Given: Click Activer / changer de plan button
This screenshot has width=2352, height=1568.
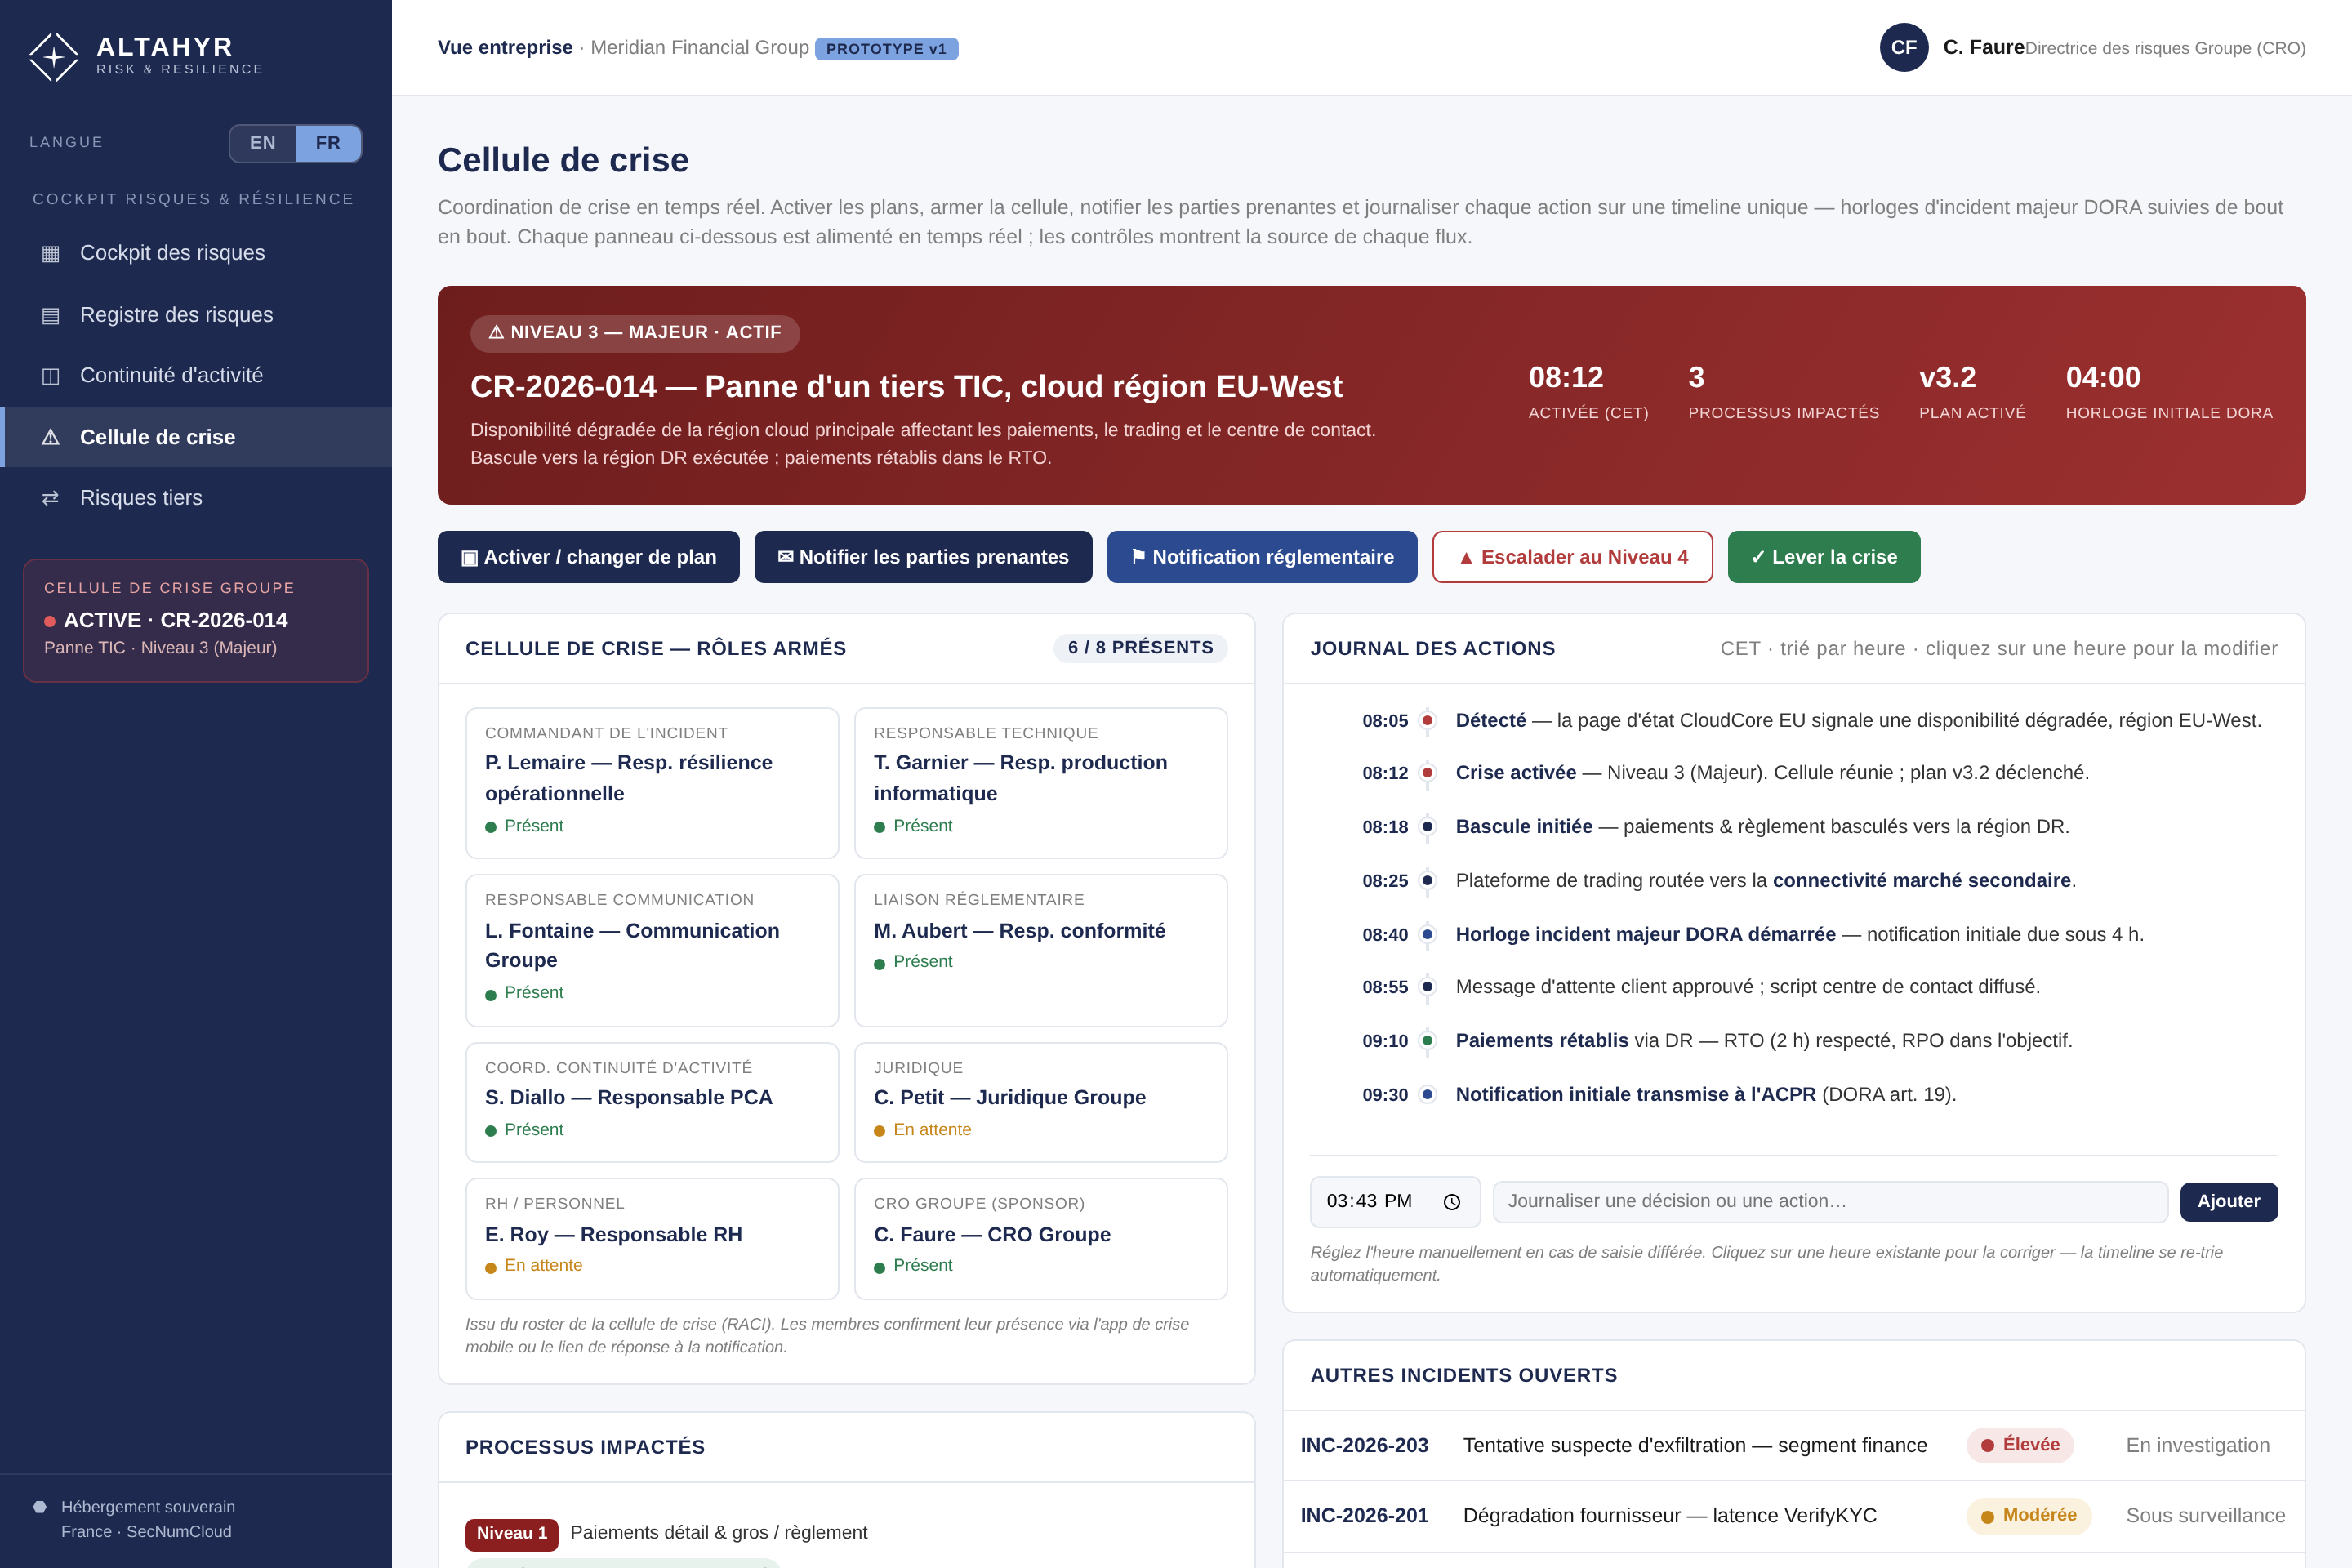Looking at the screenshot, I should point(589,557).
